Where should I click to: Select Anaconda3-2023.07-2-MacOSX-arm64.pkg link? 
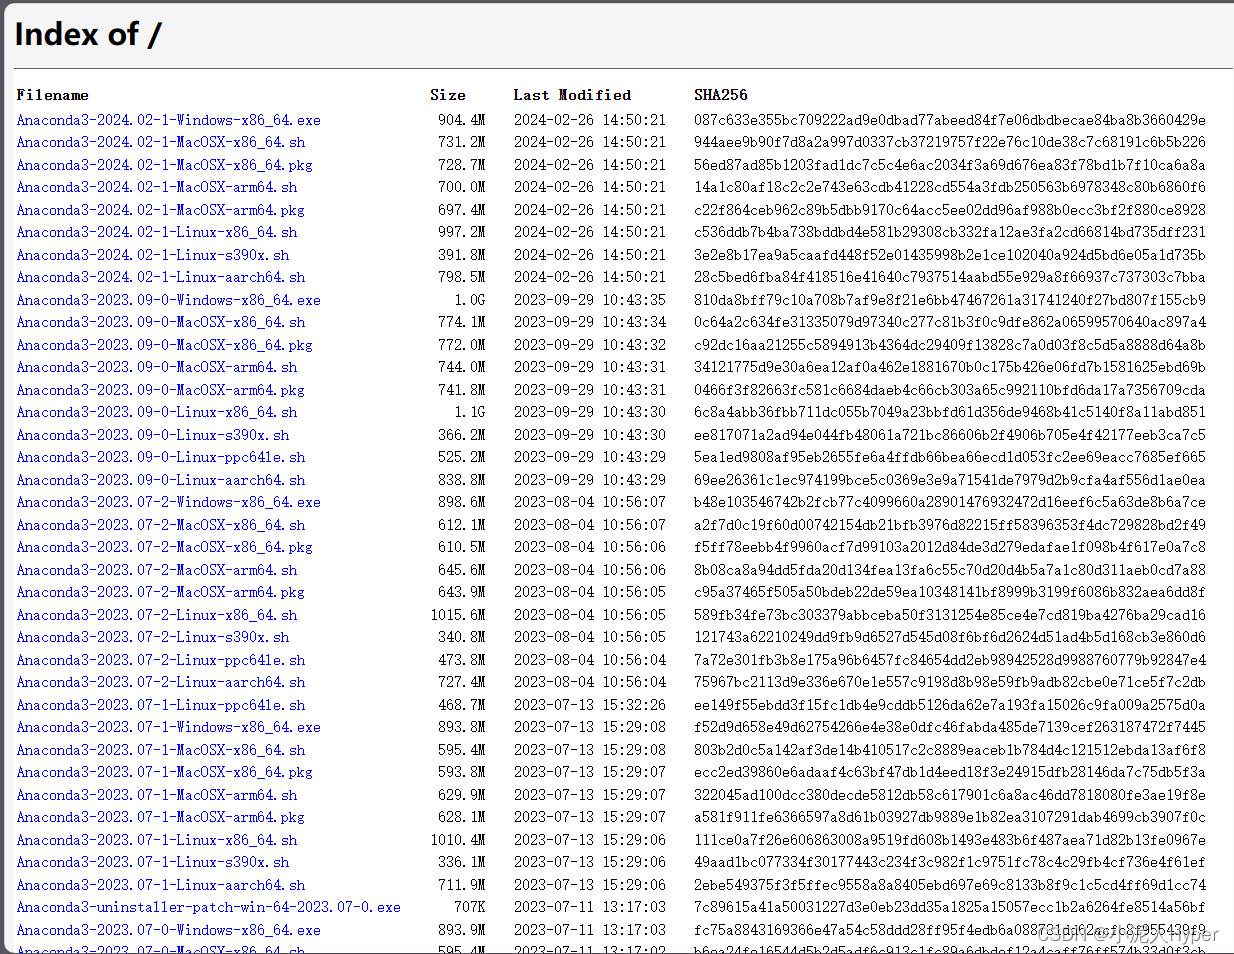[x=160, y=592]
